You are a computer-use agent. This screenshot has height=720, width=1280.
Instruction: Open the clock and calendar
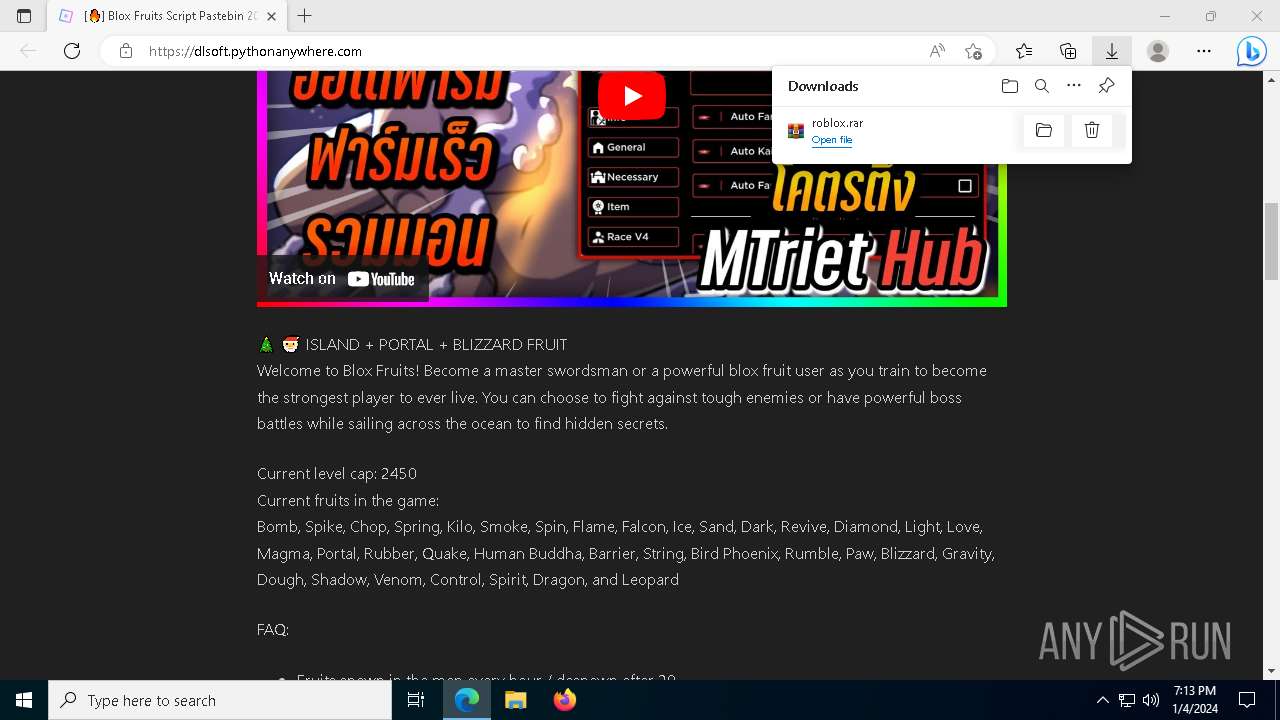[x=1195, y=700]
